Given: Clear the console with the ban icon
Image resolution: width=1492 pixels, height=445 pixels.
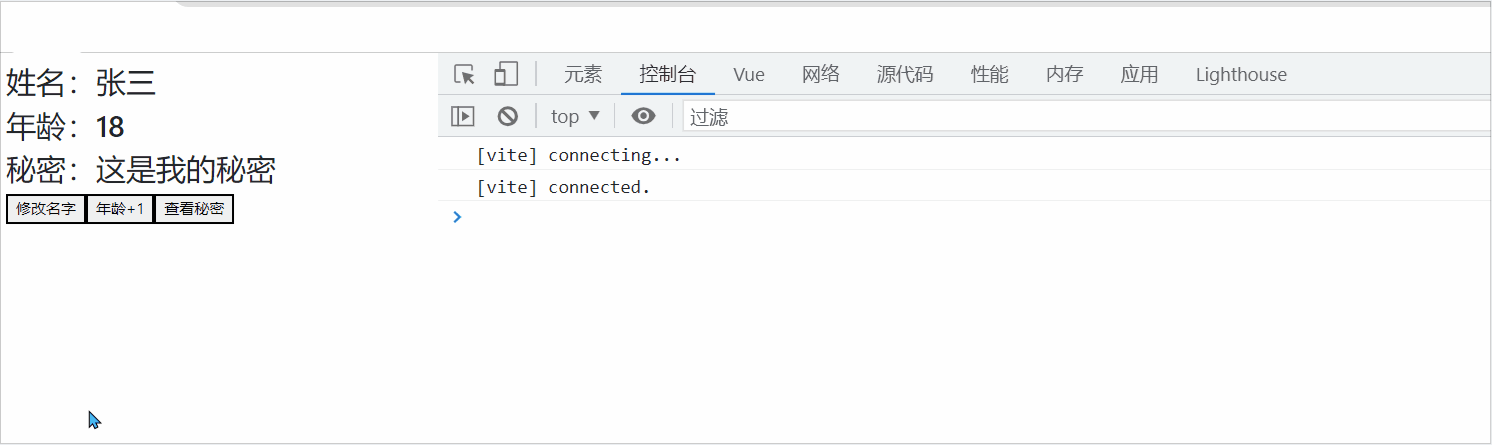Looking at the screenshot, I should [508, 116].
